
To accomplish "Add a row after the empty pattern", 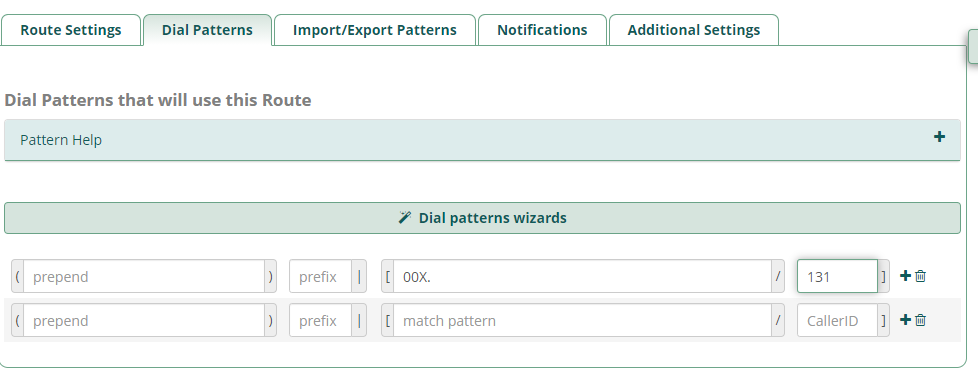I will click(x=905, y=320).
